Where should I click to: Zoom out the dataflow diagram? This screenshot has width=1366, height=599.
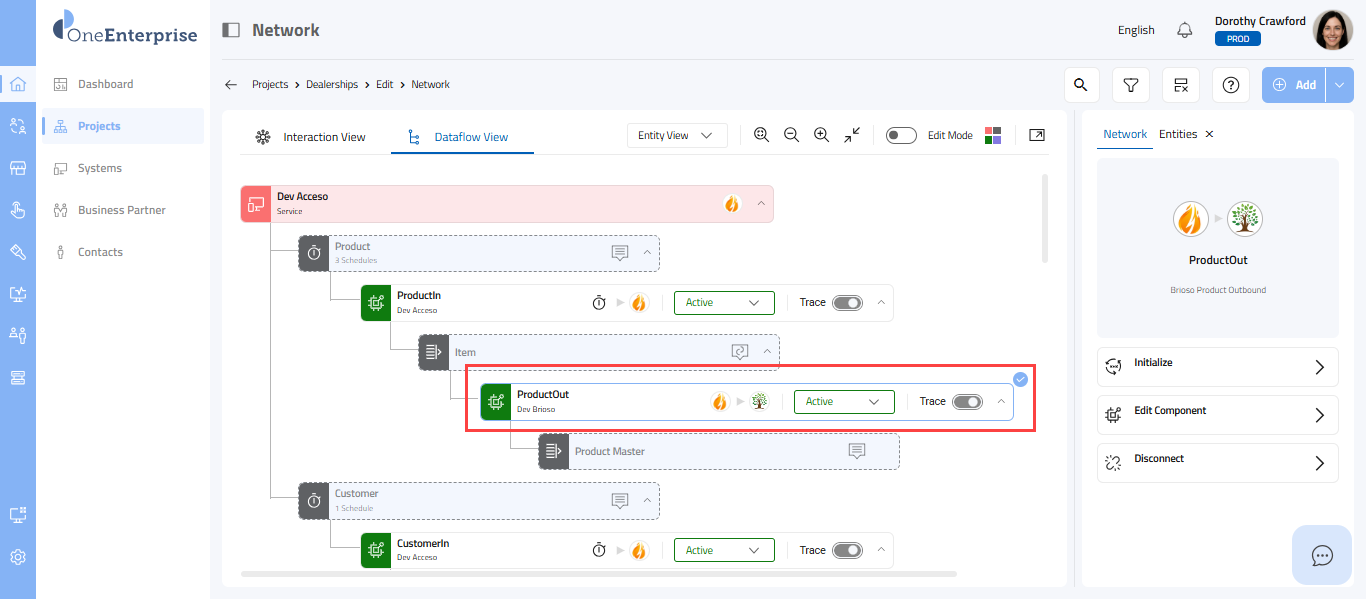[x=791, y=135]
